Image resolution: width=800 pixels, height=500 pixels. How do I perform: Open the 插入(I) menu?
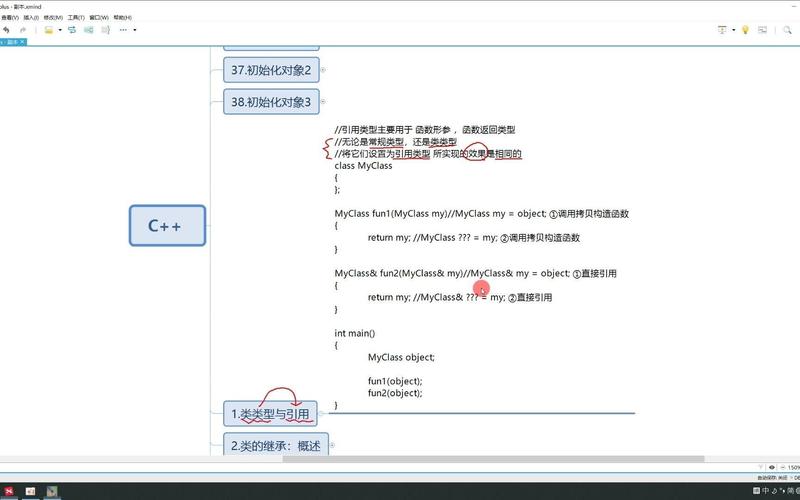pos(31,17)
